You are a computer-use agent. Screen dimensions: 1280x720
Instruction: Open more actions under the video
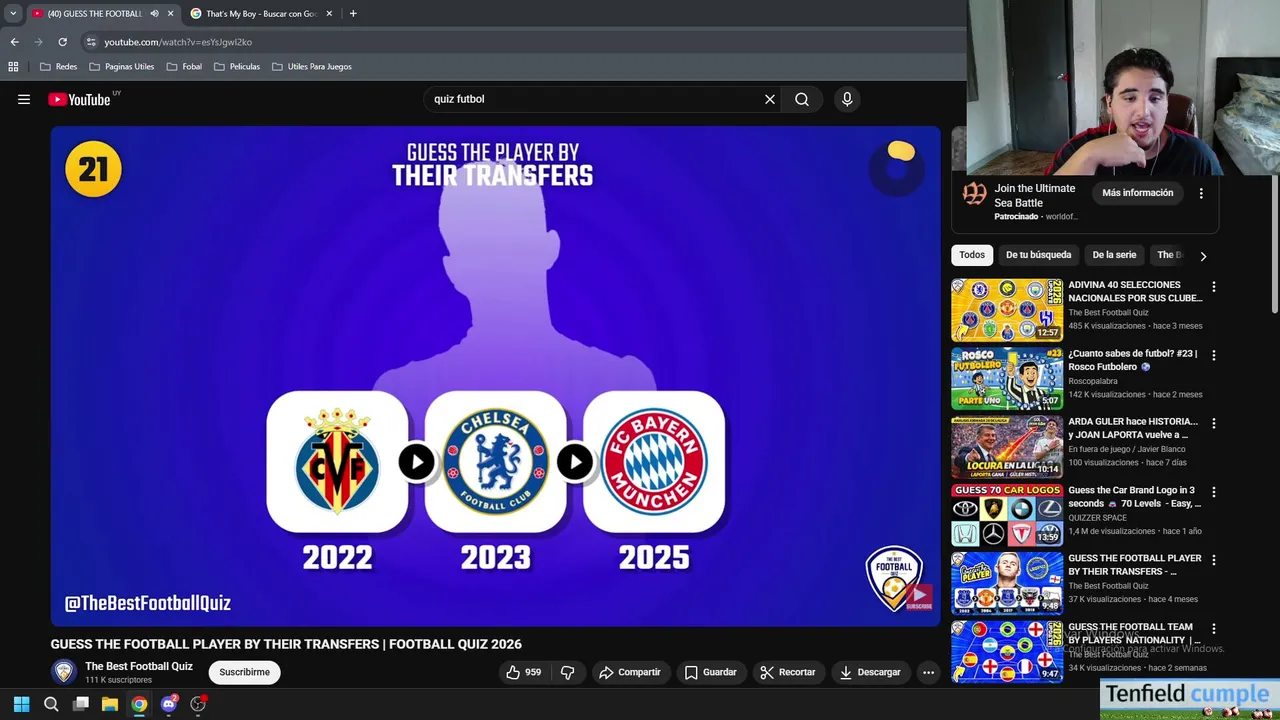928,672
